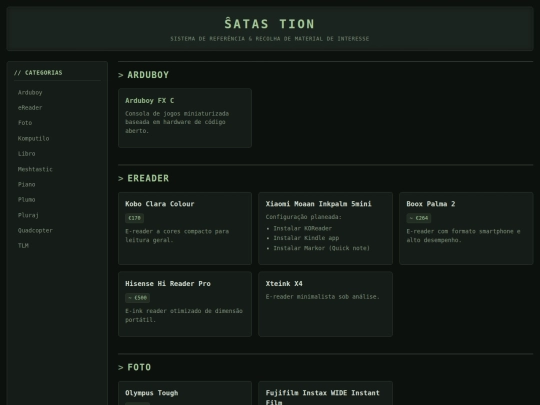Image resolution: width=540 pixels, height=405 pixels.
Task: Click the Hisense Hi Reader Pro description
Action: tap(184, 315)
